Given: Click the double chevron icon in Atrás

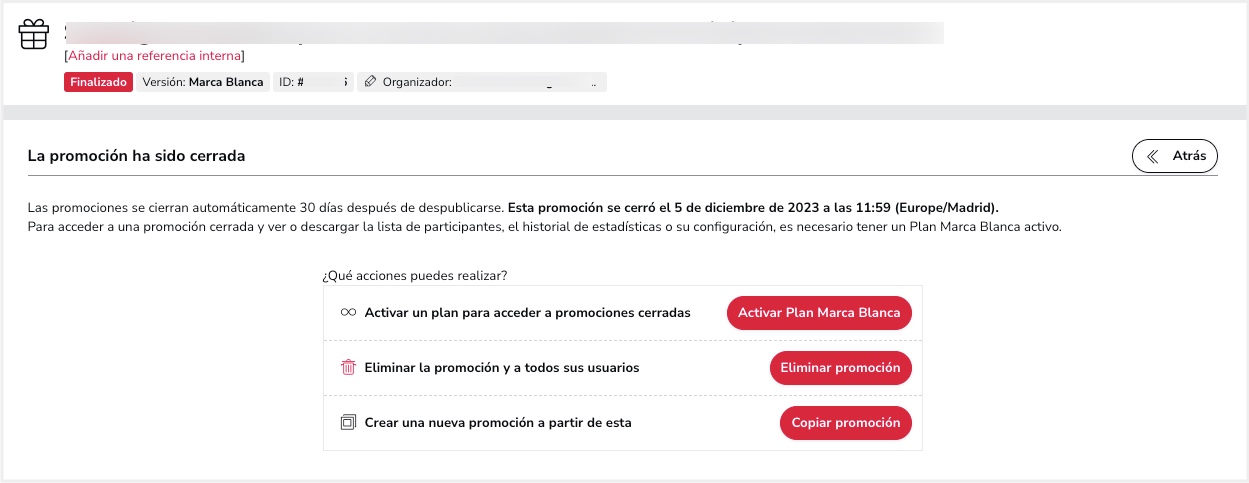Looking at the screenshot, I should [x=1153, y=156].
